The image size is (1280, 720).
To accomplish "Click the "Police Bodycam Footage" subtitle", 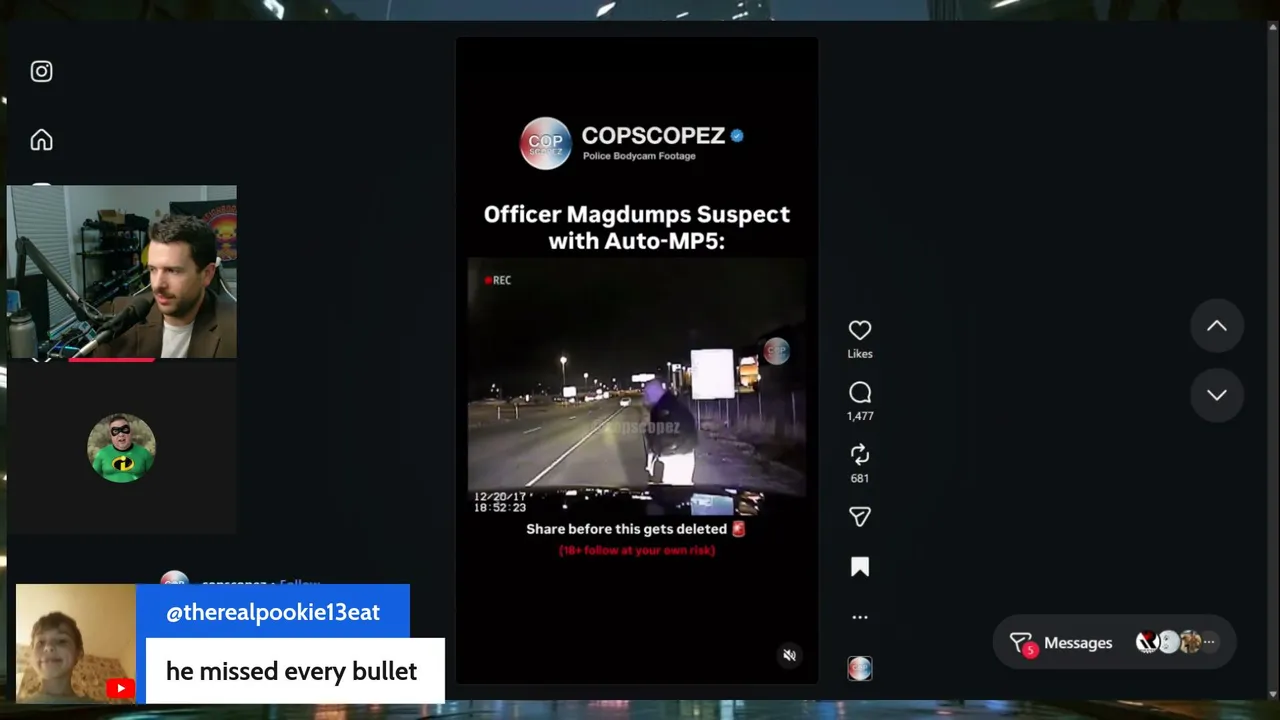I will [639, 156].
